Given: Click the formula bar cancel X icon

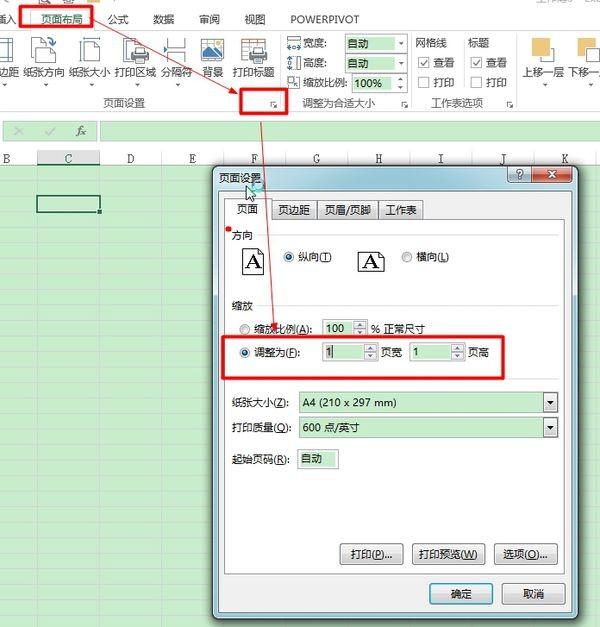Looking at the screenshot, I should tap(18, 131).
